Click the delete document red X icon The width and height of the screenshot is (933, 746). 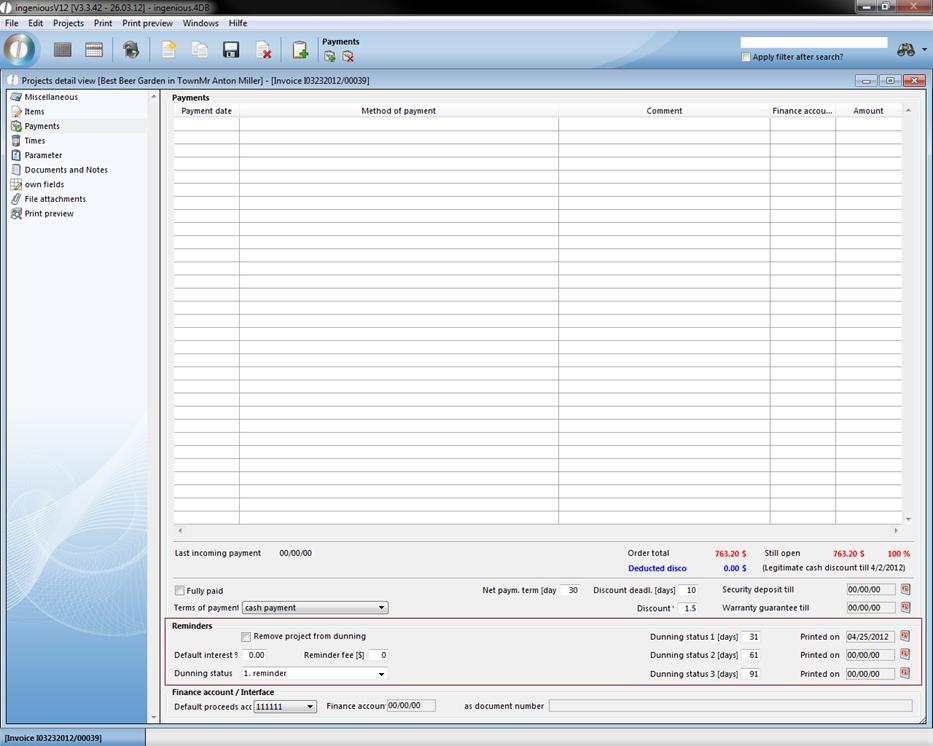coord(263,50)
